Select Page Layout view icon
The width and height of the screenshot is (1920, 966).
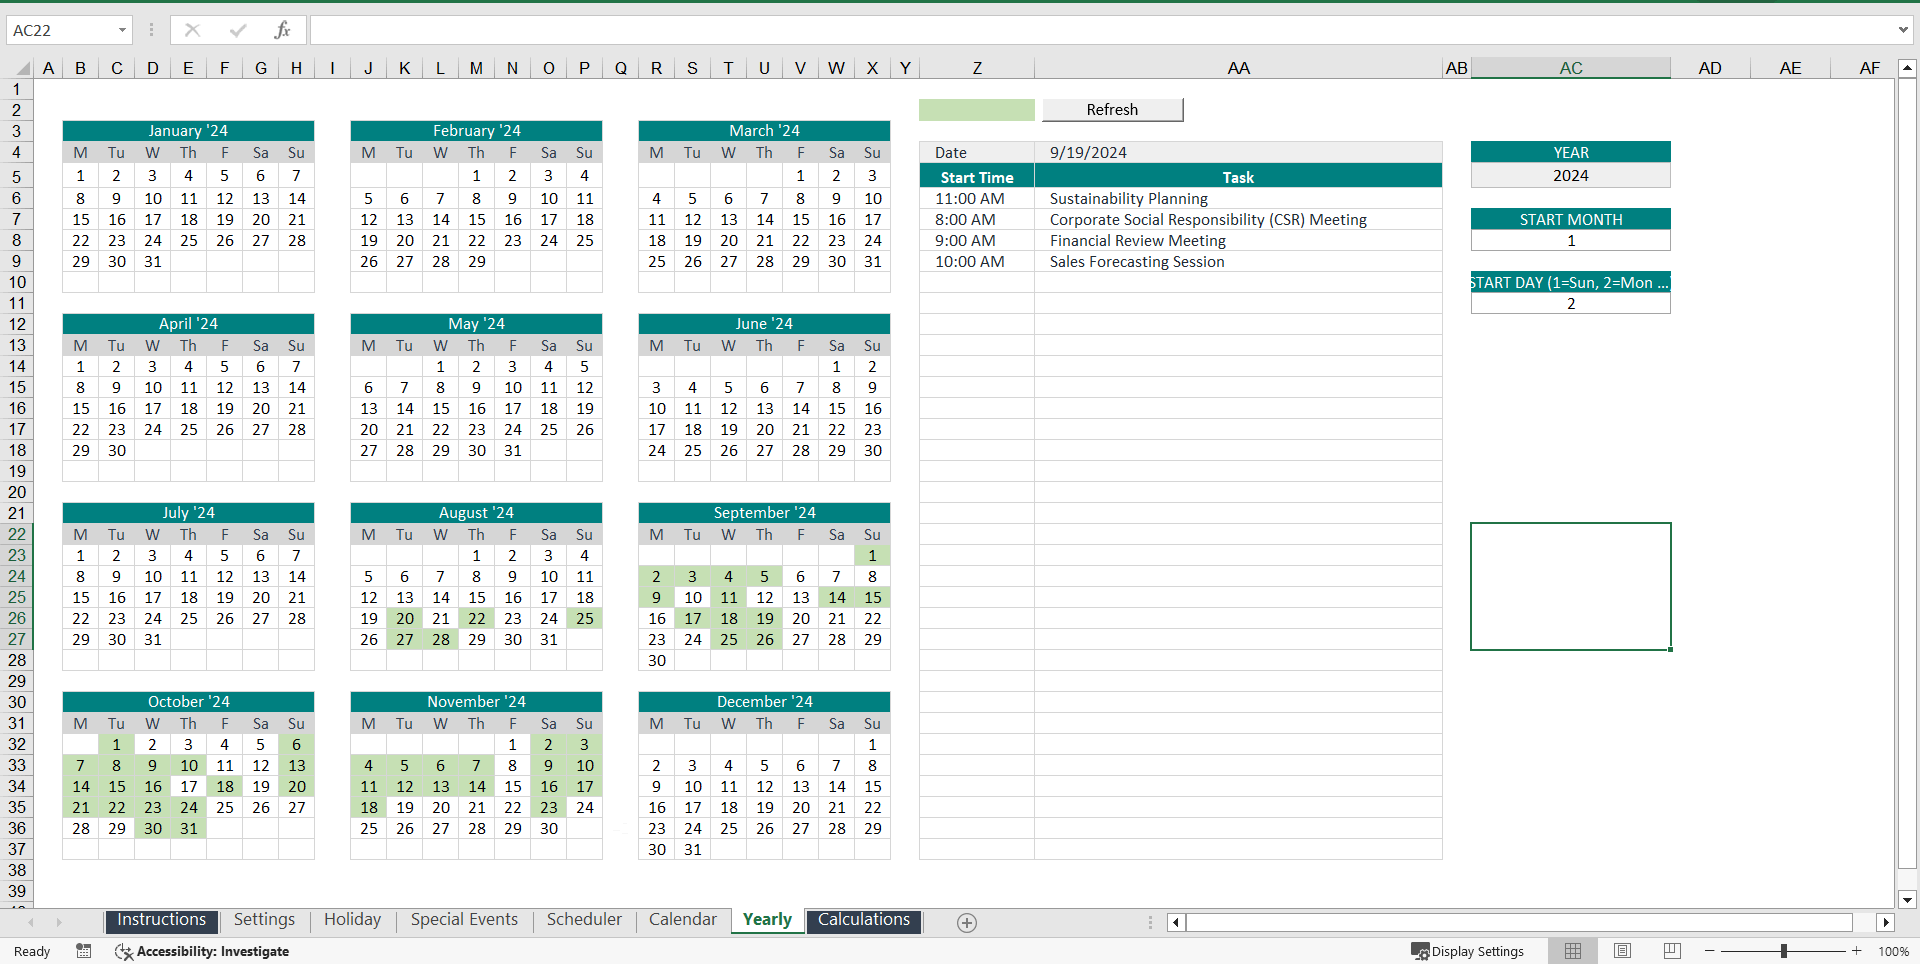1622,951
